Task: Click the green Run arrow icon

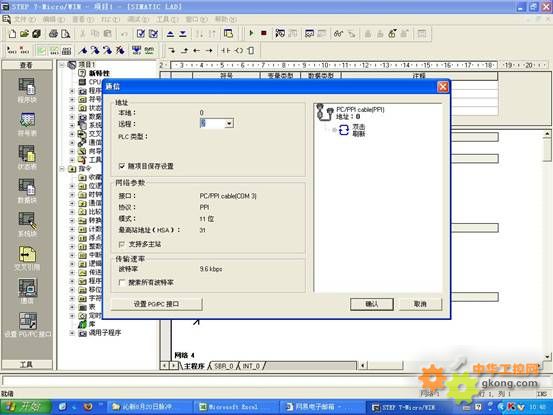Action: point(251,33)
